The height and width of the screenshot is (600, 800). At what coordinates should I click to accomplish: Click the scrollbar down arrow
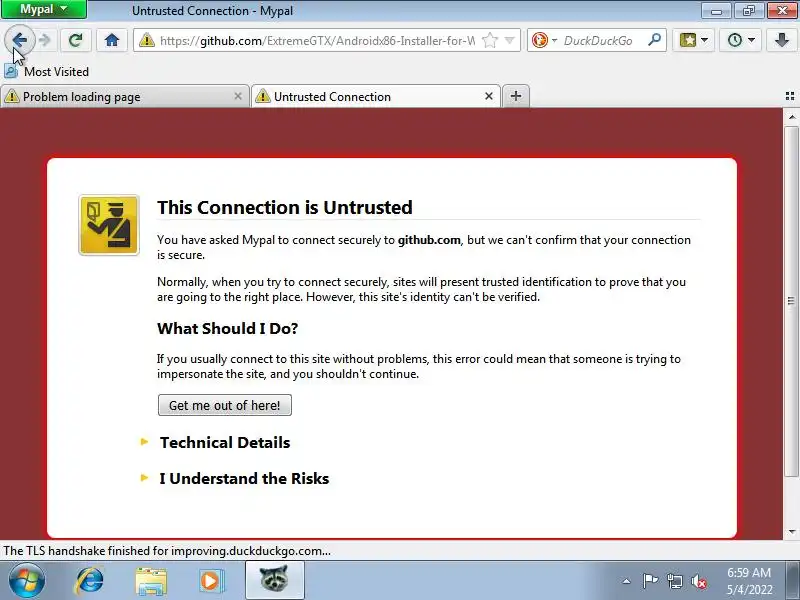click(x=791, y=532)
